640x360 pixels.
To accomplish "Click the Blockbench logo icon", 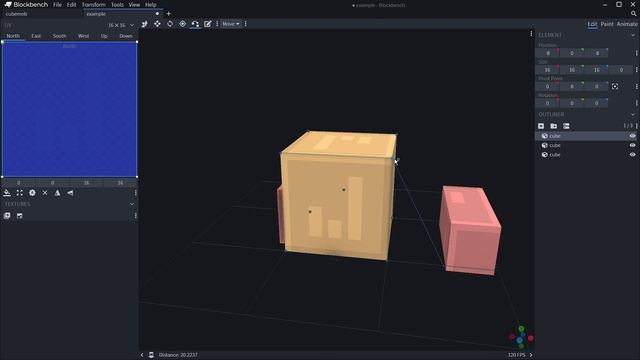I will click(x=8, y=4).
